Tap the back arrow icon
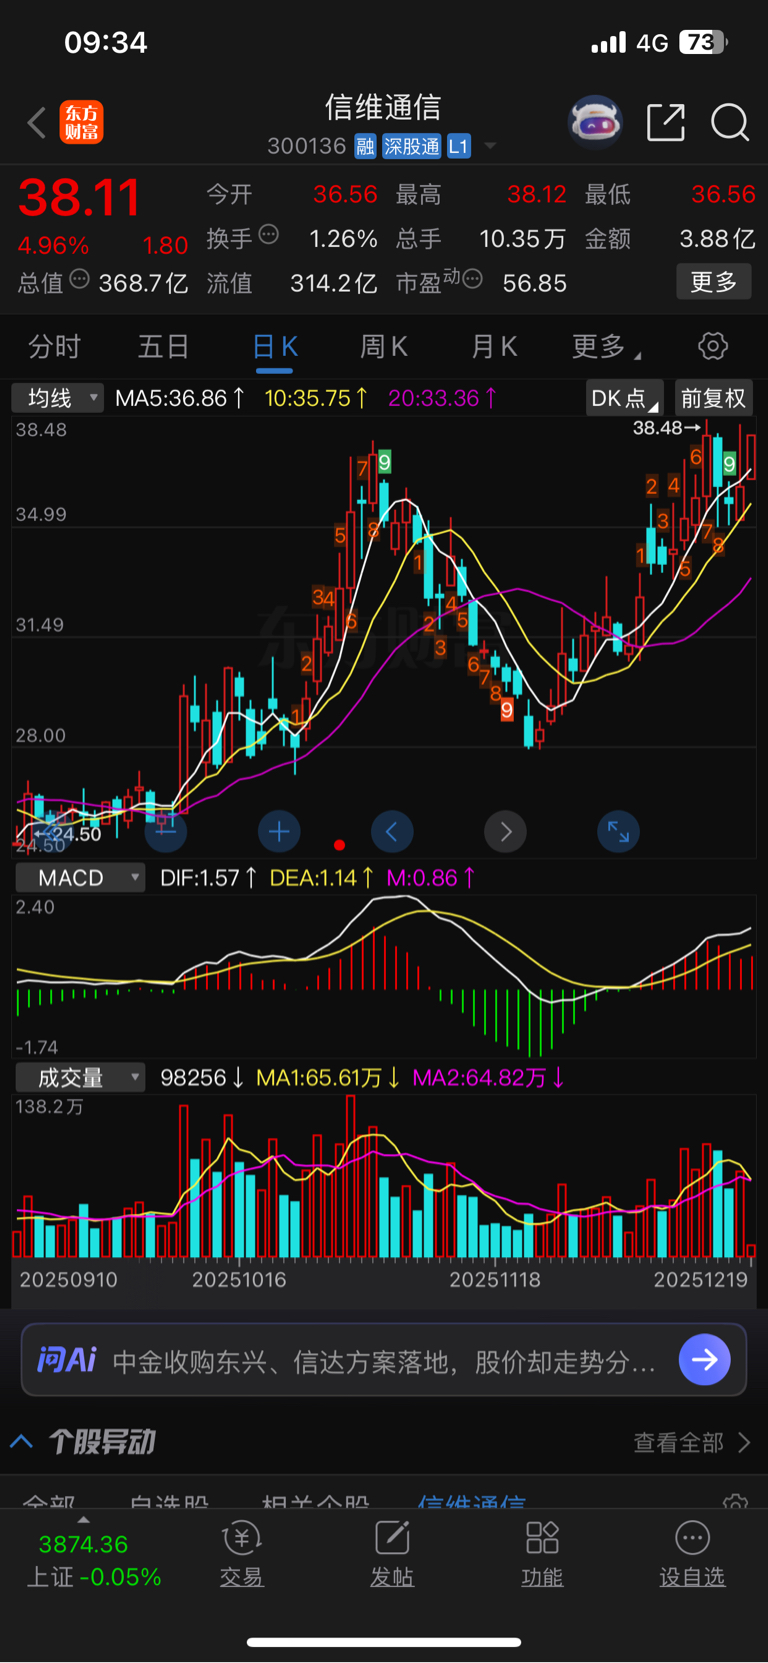Image resolution: width=768 pixels, height=1663 pixels. [37, 123]
